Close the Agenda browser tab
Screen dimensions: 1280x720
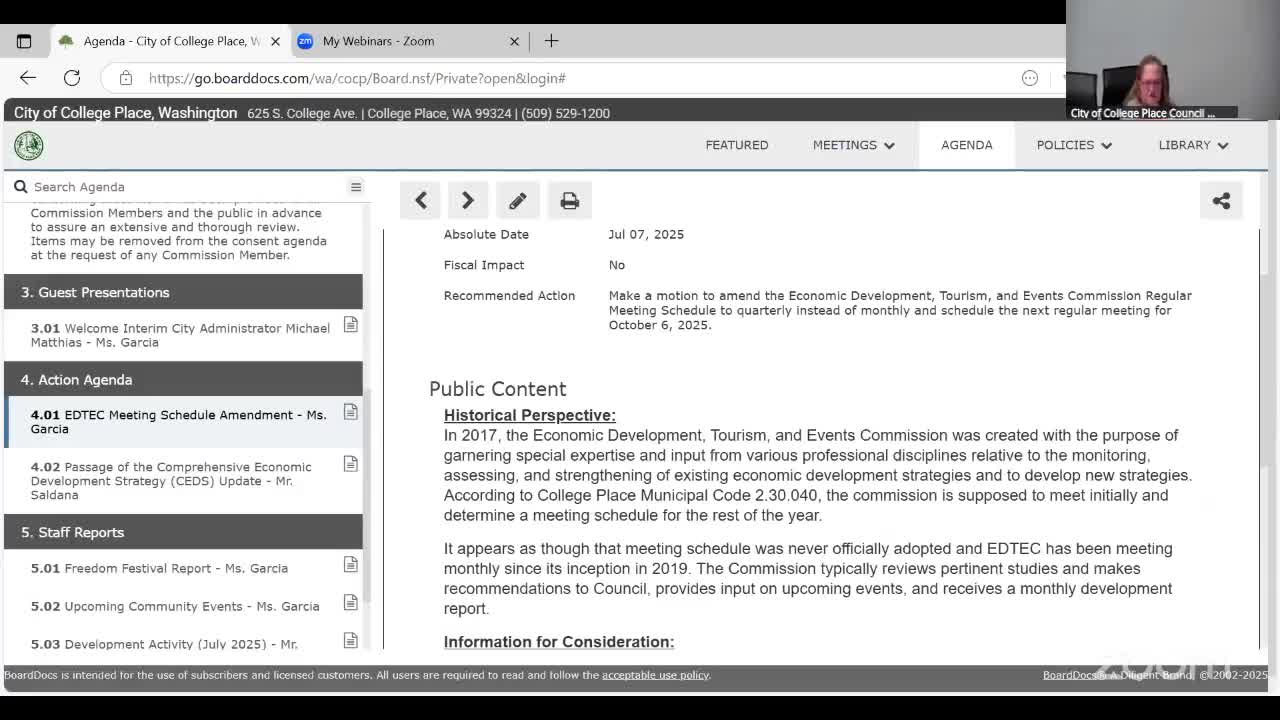275,41
